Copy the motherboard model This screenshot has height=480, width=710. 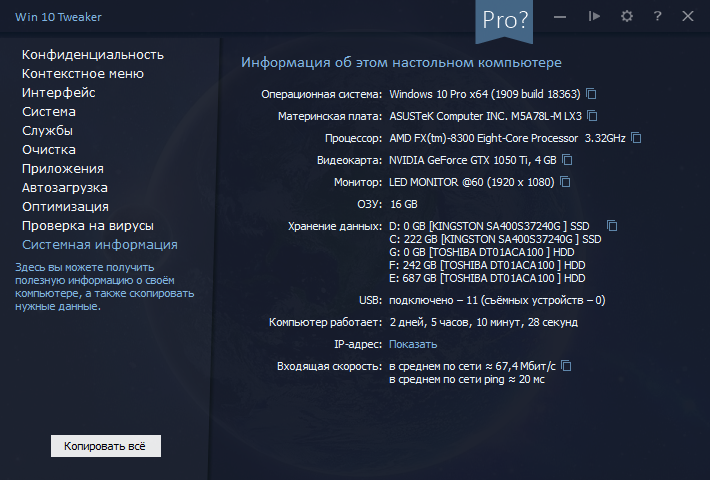(592, 116)
